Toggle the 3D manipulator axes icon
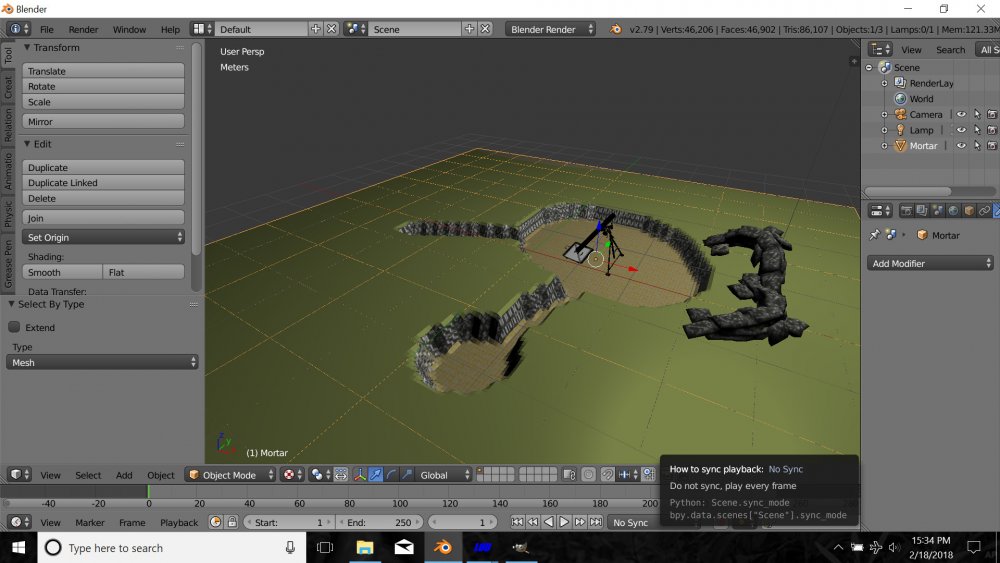Image resolution: width=1000 pixels, height=563 pixels. [360, 474]
